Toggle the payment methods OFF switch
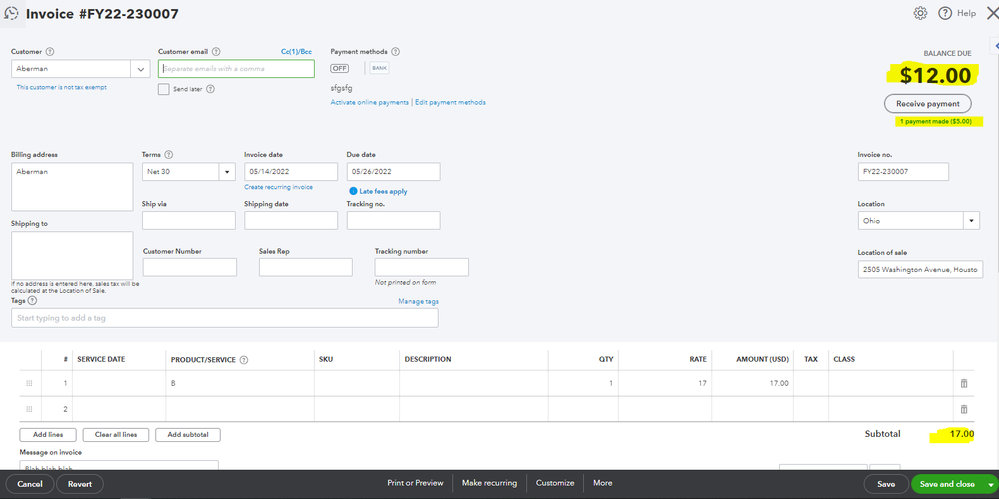 pos(340,68)
